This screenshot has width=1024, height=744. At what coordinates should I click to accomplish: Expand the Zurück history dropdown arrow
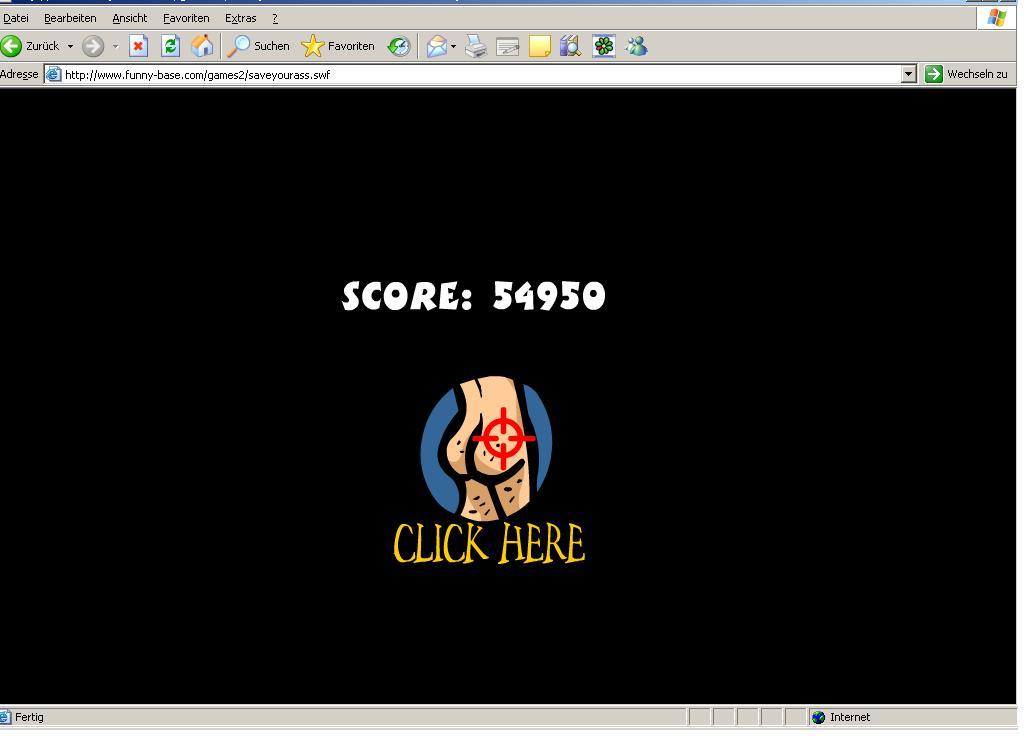click(70, 46)
